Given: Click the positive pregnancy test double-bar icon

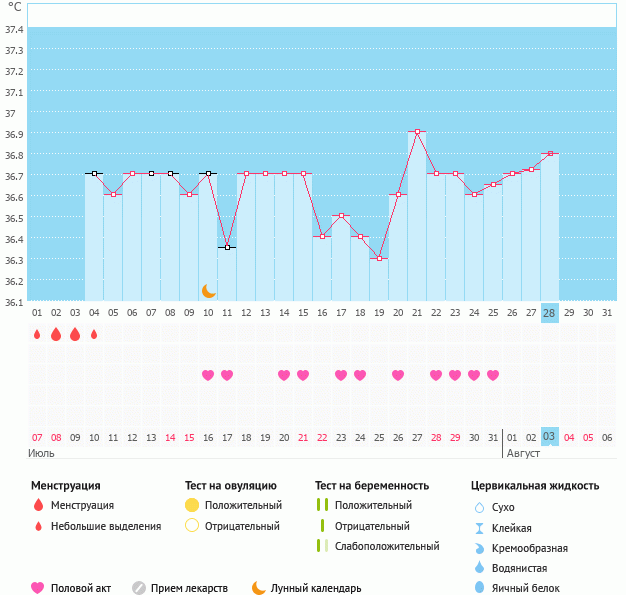Looking at the screenshot, I should (322, 506).
